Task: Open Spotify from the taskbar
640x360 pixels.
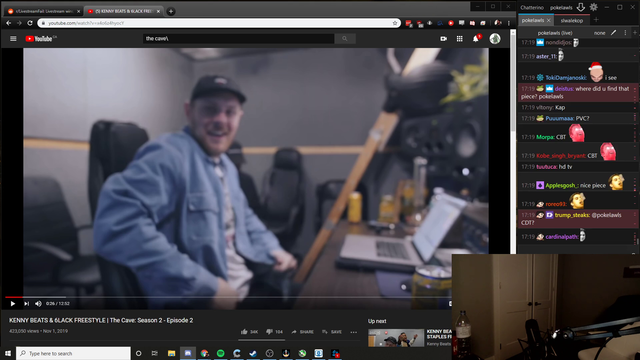Action: 220,353
